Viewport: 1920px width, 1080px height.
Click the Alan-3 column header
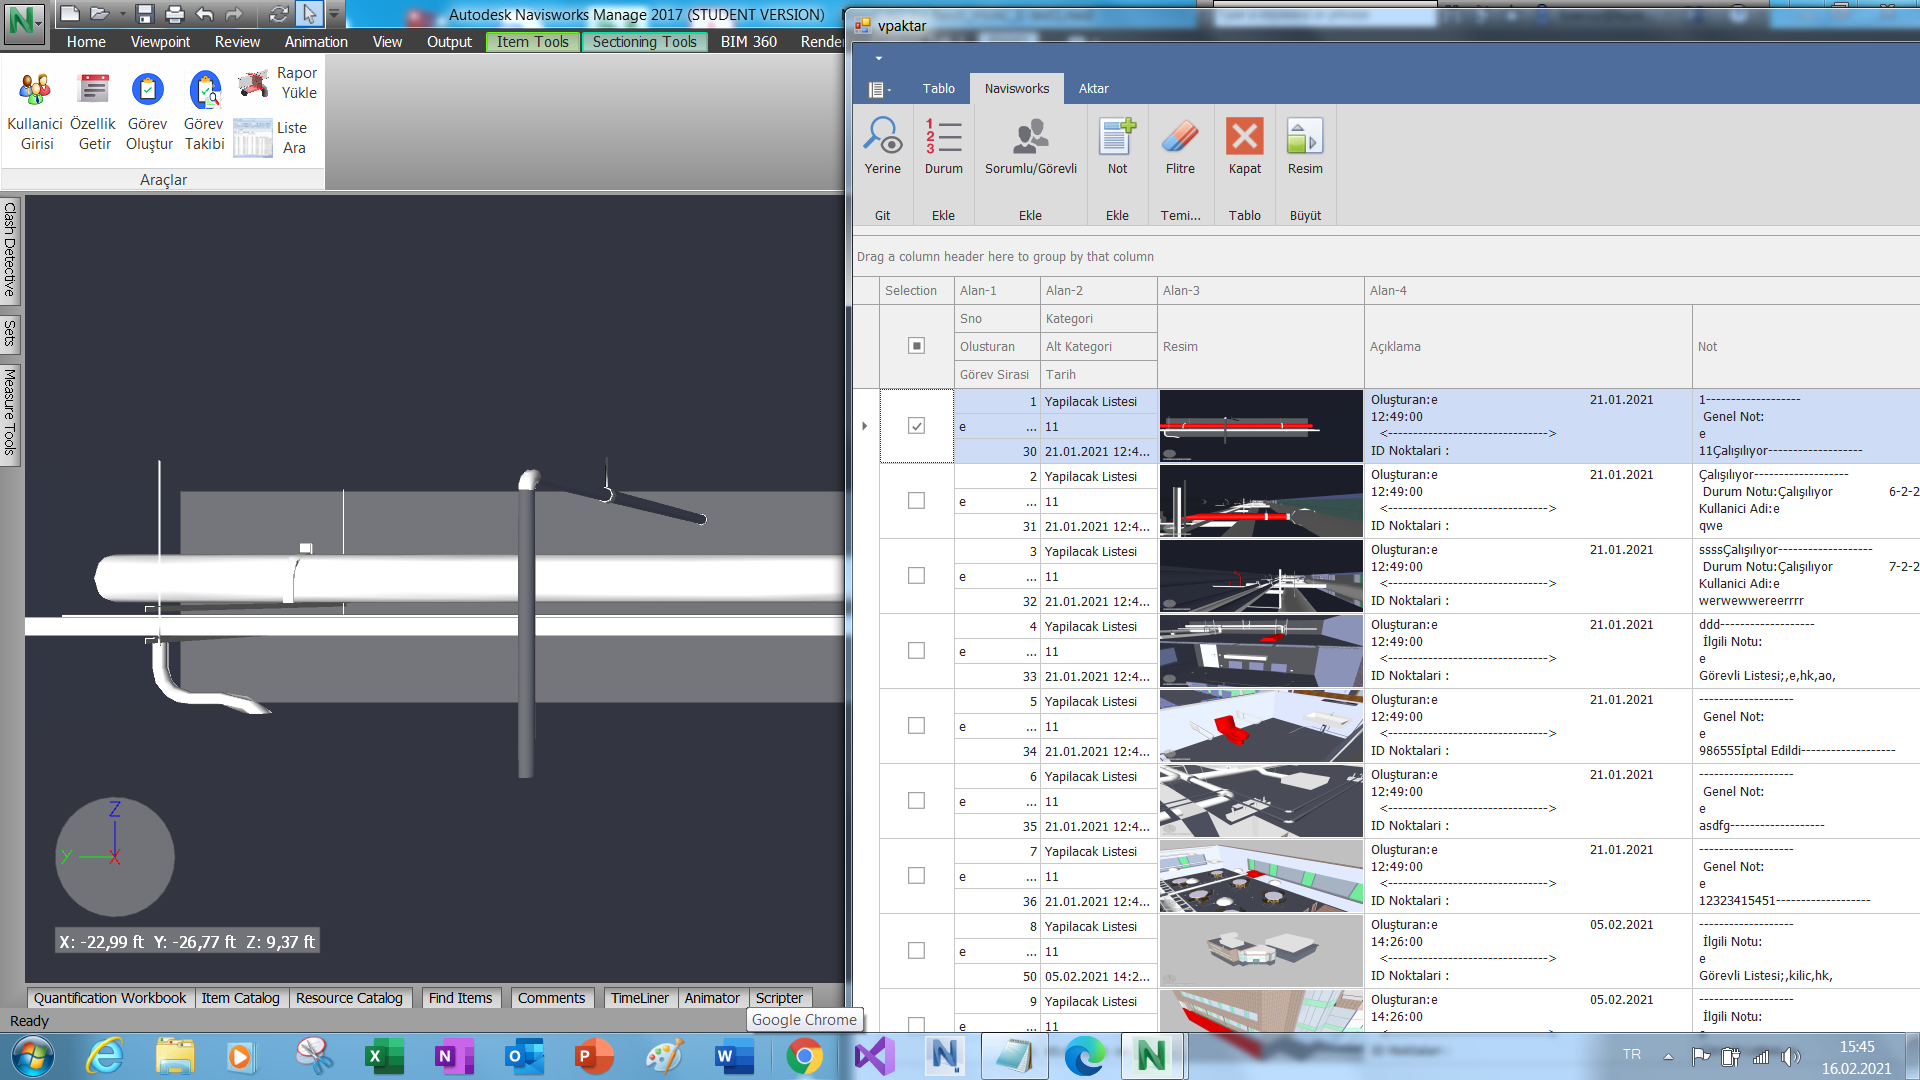[1261, 291]
